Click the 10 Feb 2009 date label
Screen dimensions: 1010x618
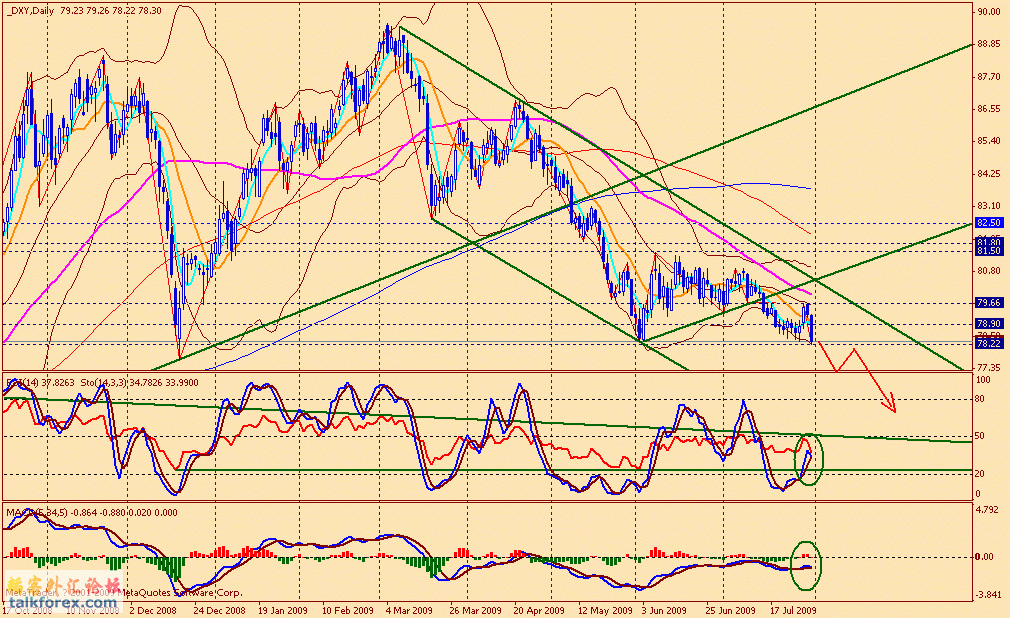[347, 610]
